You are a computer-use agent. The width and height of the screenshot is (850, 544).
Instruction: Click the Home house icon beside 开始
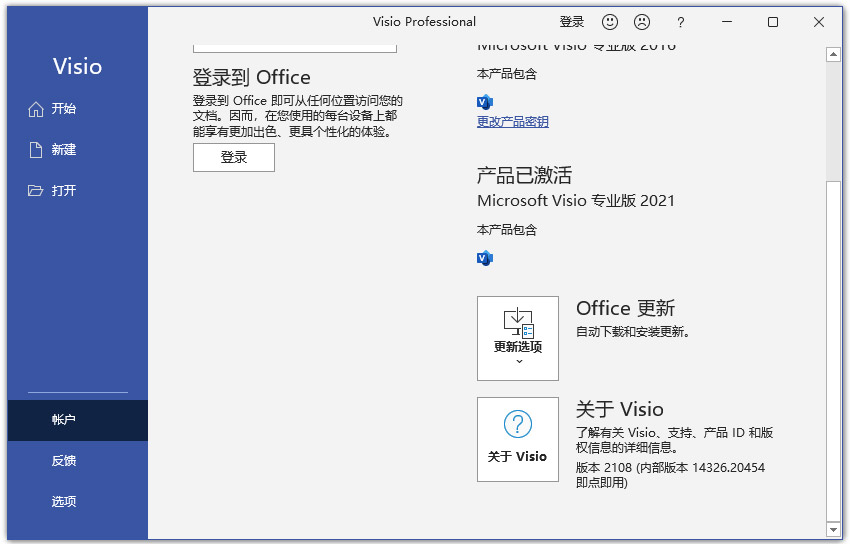[x=36, y=109]
